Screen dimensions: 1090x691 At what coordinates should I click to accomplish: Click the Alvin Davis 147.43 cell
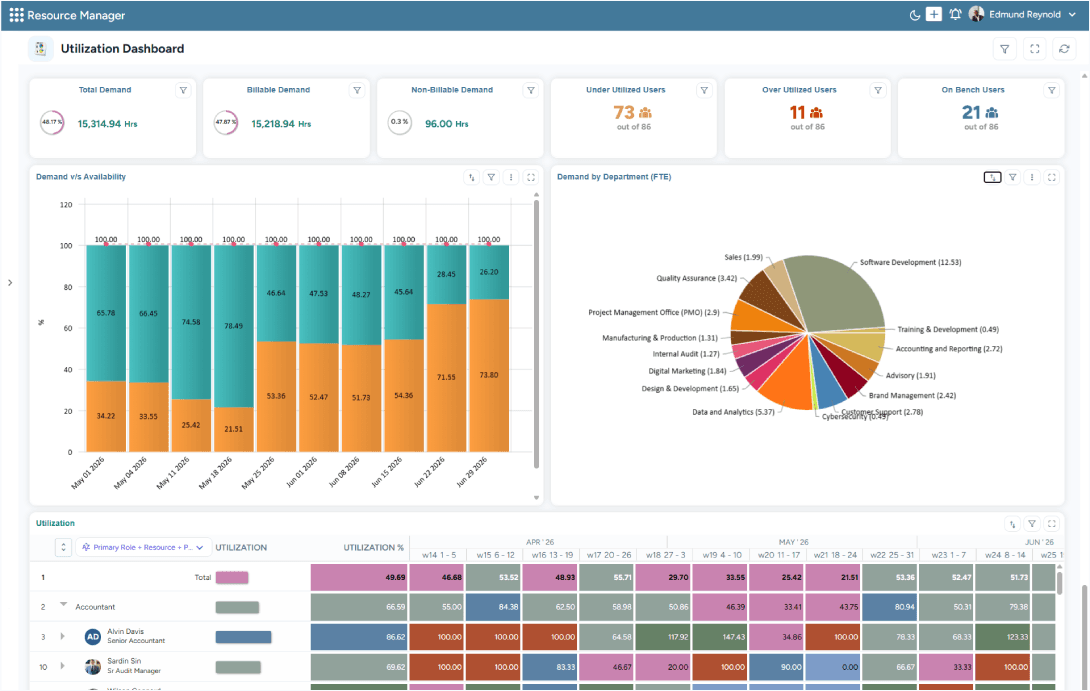click(720, 637)
